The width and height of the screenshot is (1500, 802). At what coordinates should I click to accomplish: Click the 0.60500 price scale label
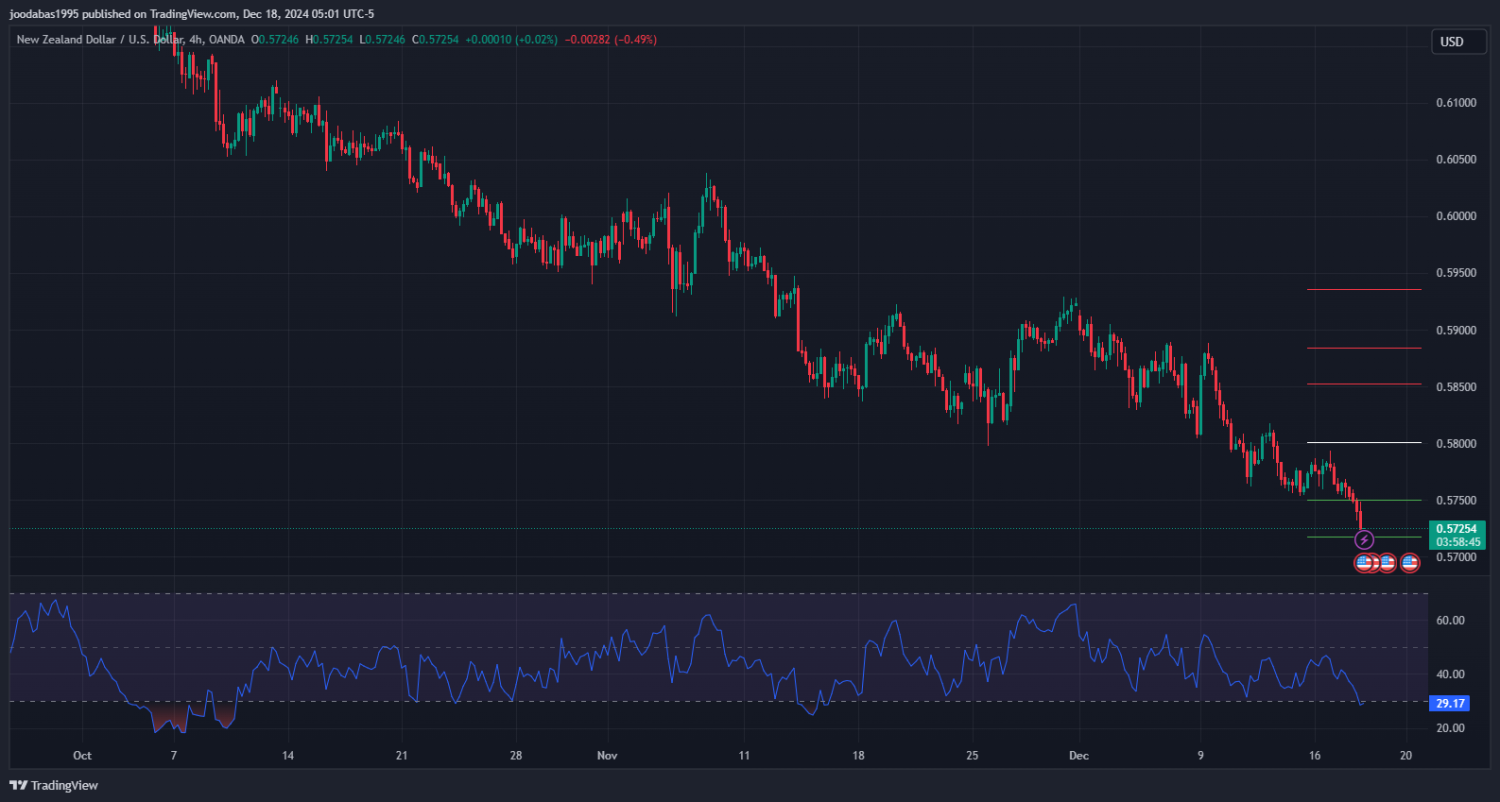coord(1456,160)
